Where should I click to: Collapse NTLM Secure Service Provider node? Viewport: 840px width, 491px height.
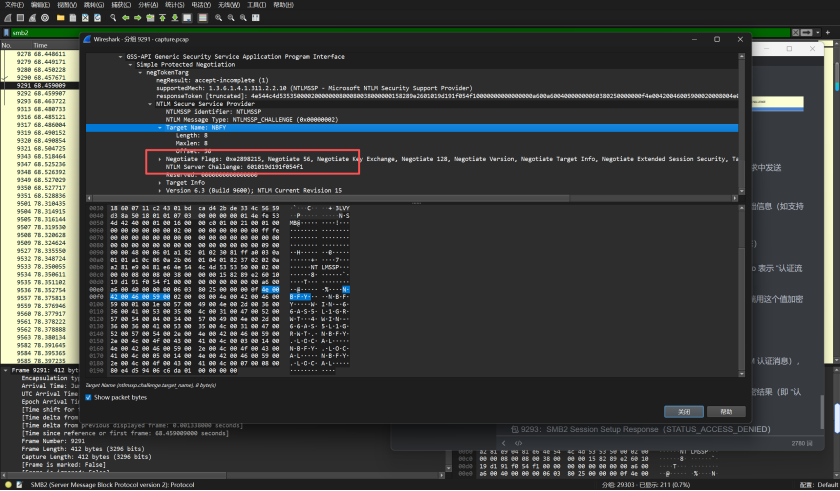pos(148,103)
